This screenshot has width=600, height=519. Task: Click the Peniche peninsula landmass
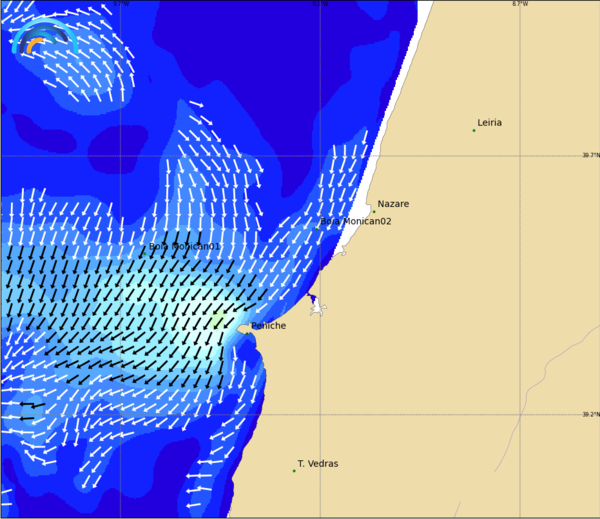[244, 328]
